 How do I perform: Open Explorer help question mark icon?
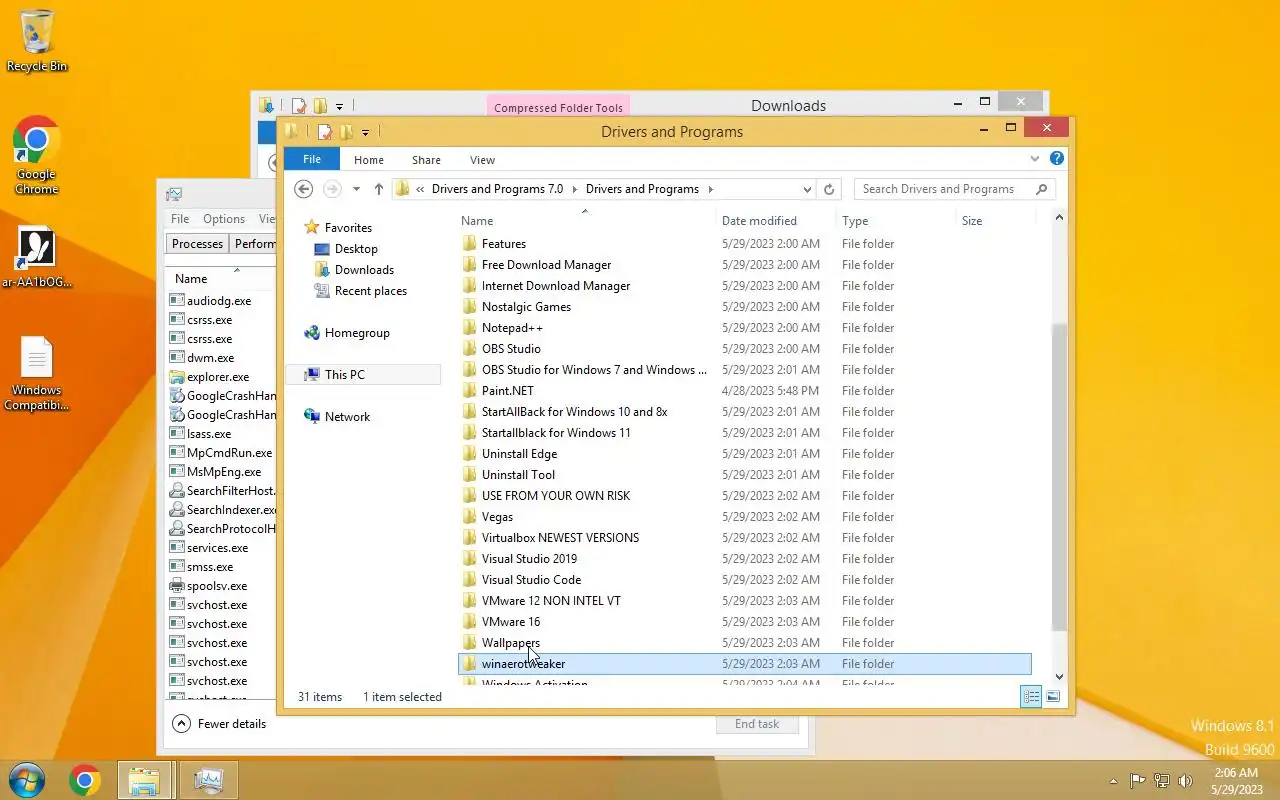tap(1057, 159)
